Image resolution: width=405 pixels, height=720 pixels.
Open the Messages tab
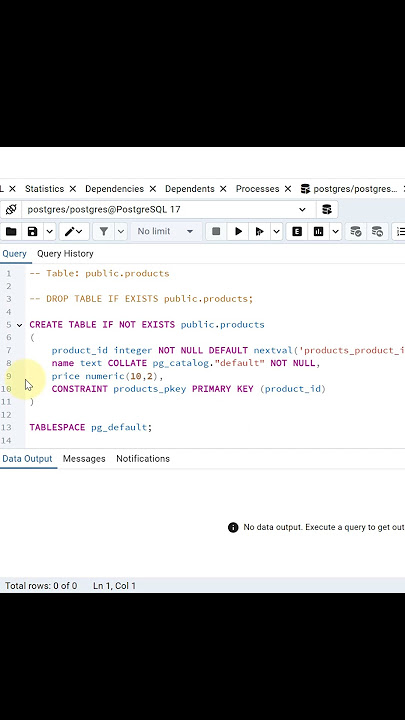click(x=84, y=459)
